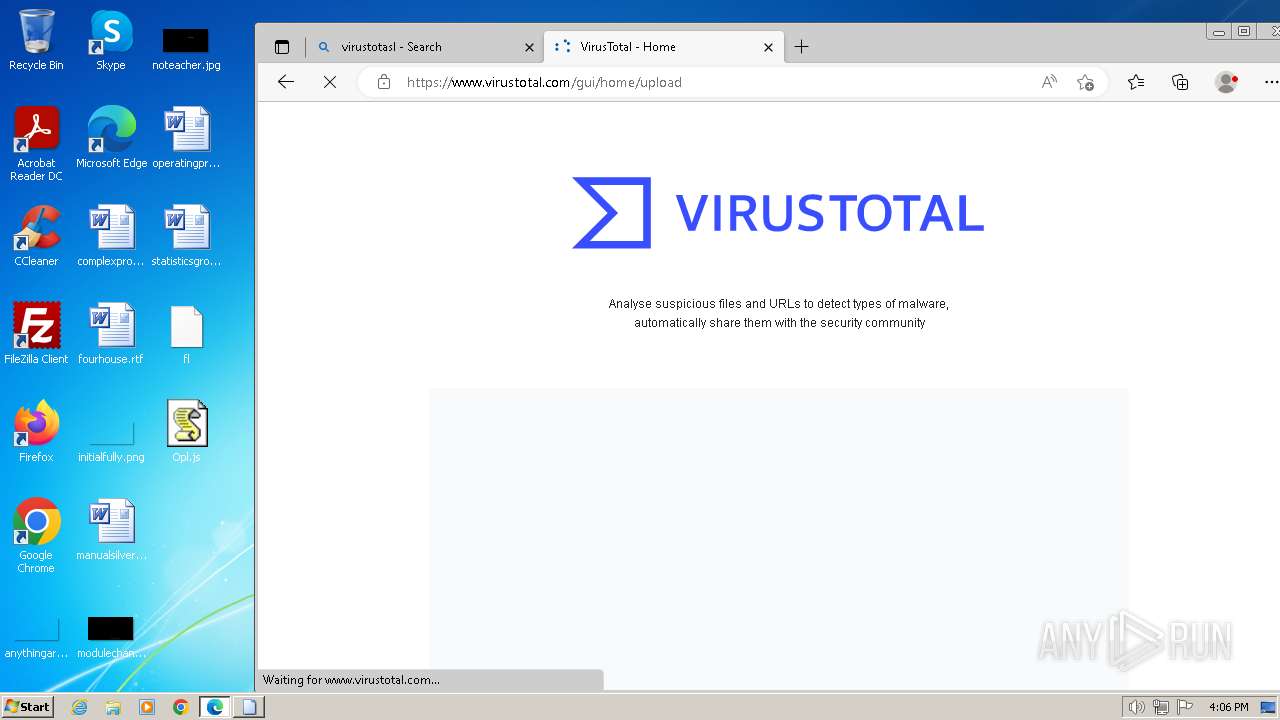Open the media player taskbar icon

click(147, 707)
